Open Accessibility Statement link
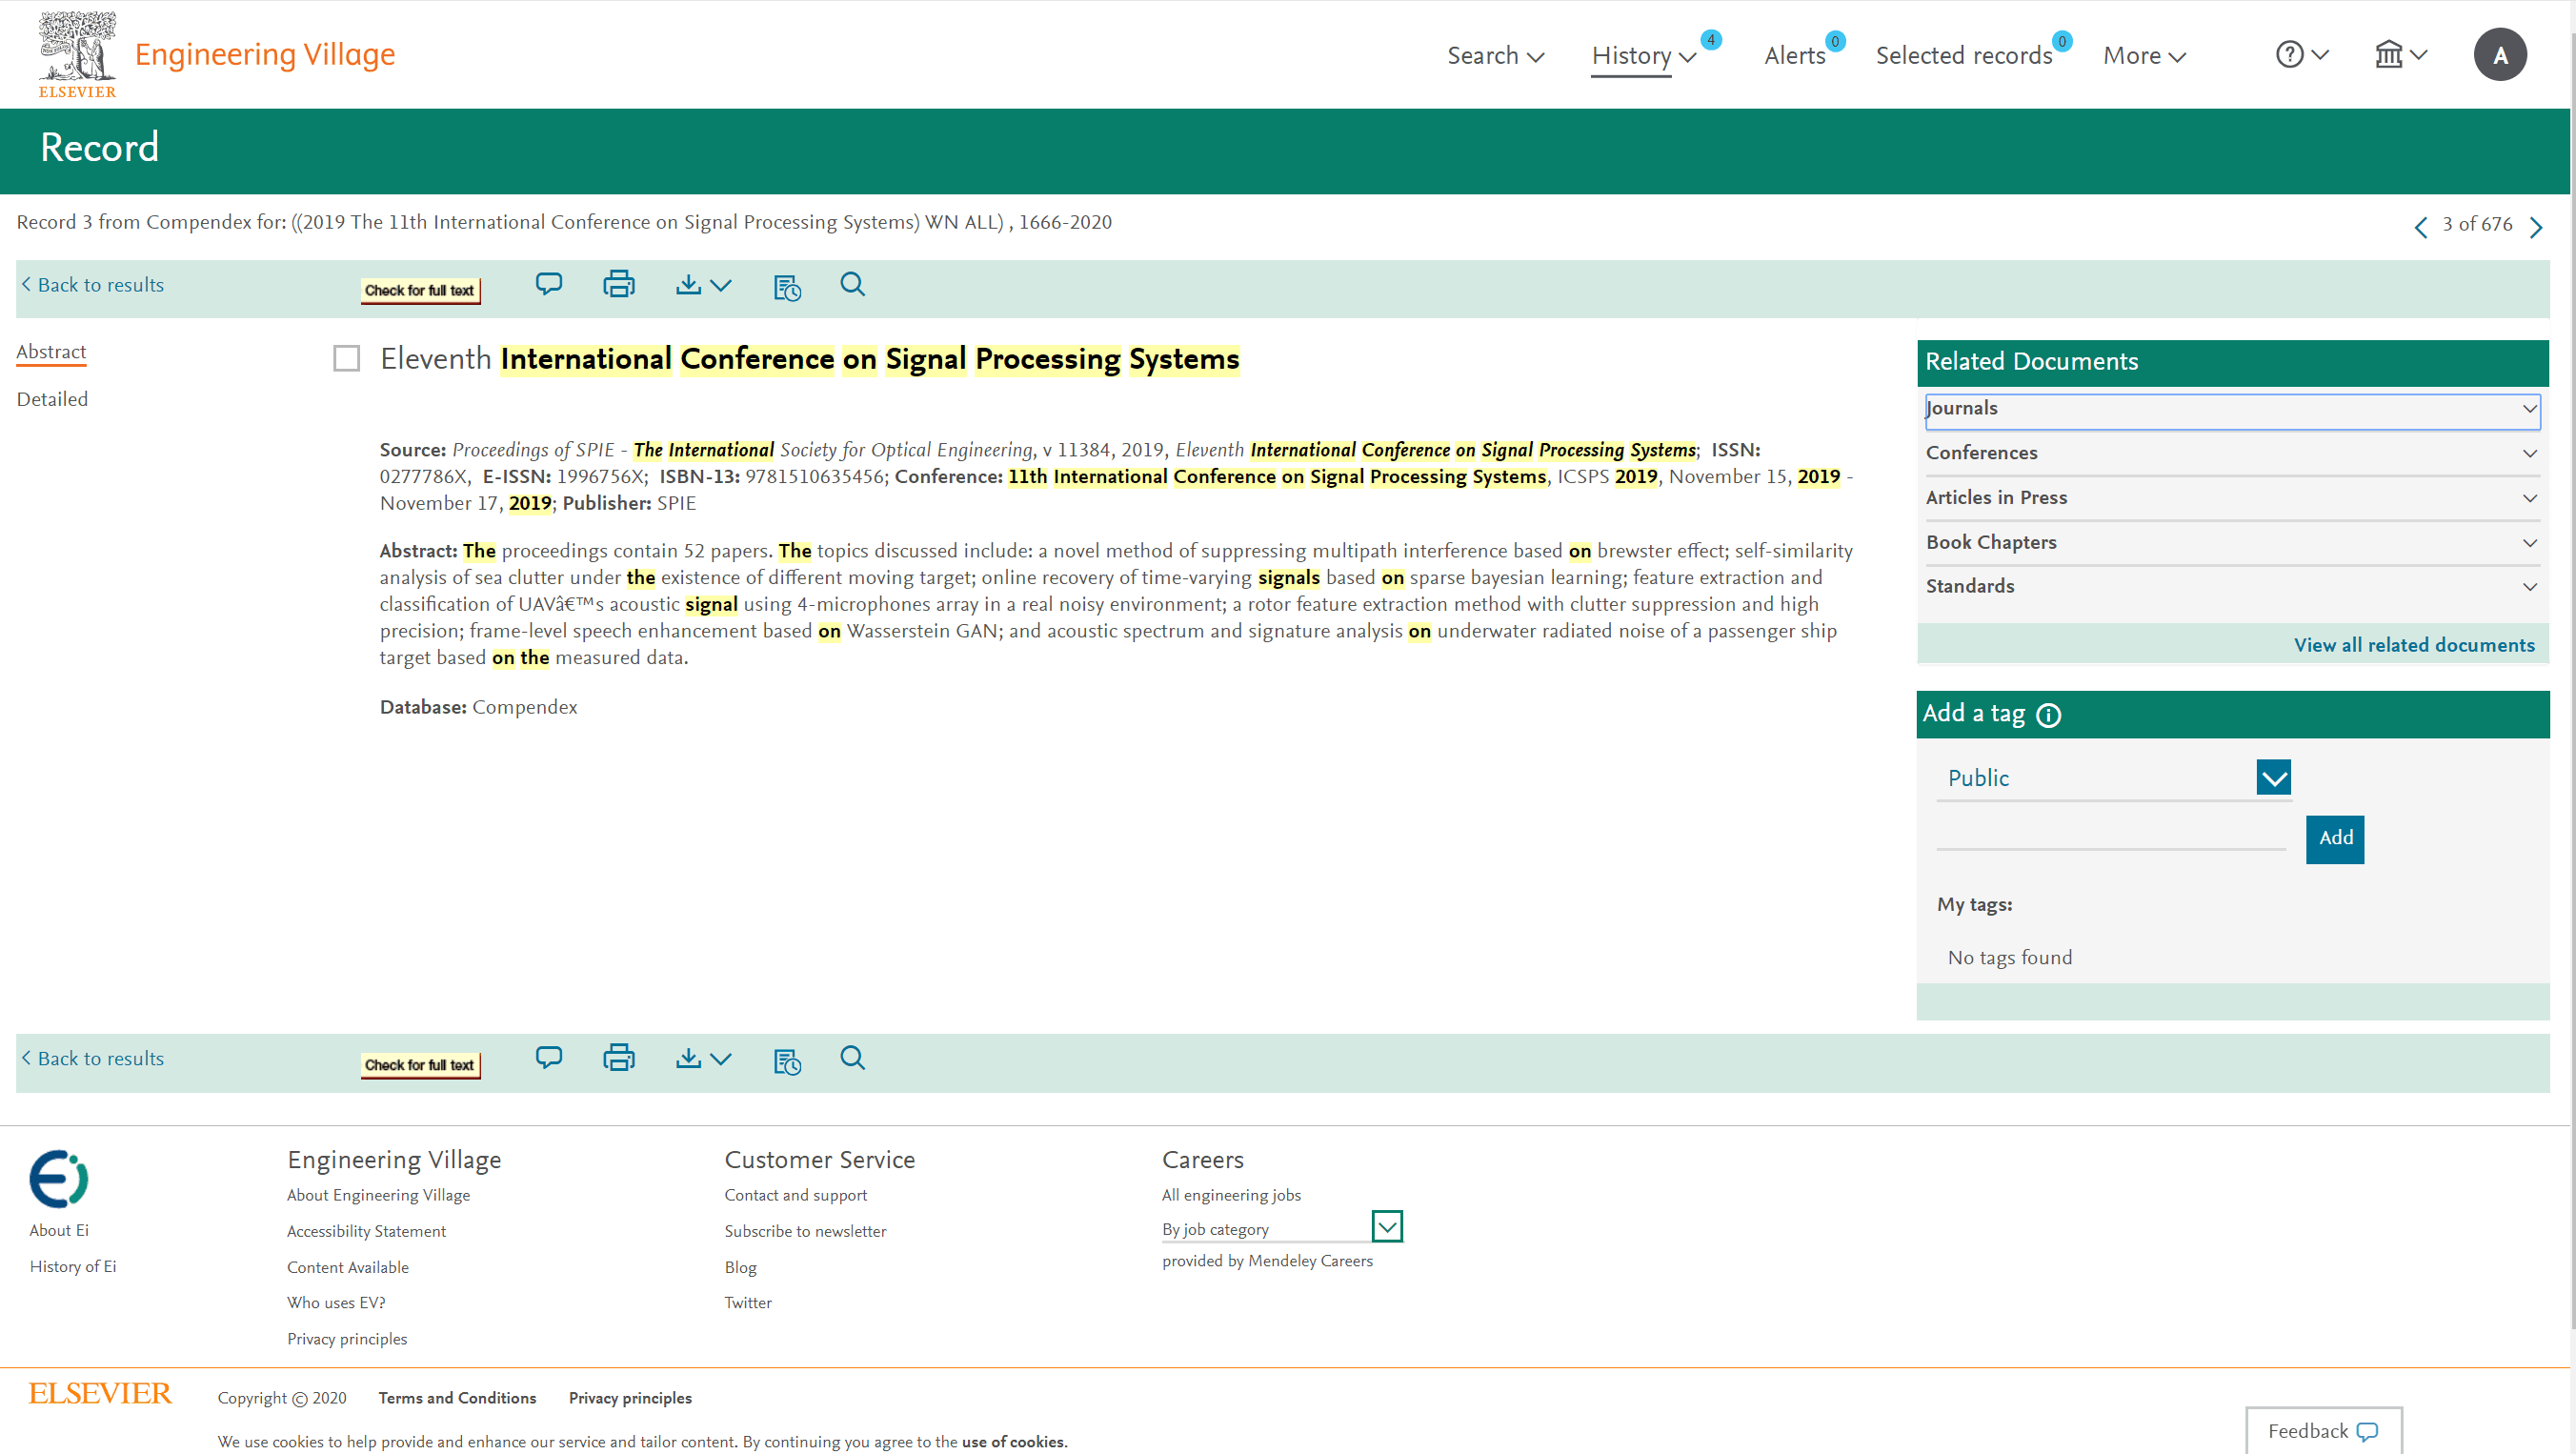Image resolution: width=2576 pixels, height=1454 pixels. [366, 1231]
